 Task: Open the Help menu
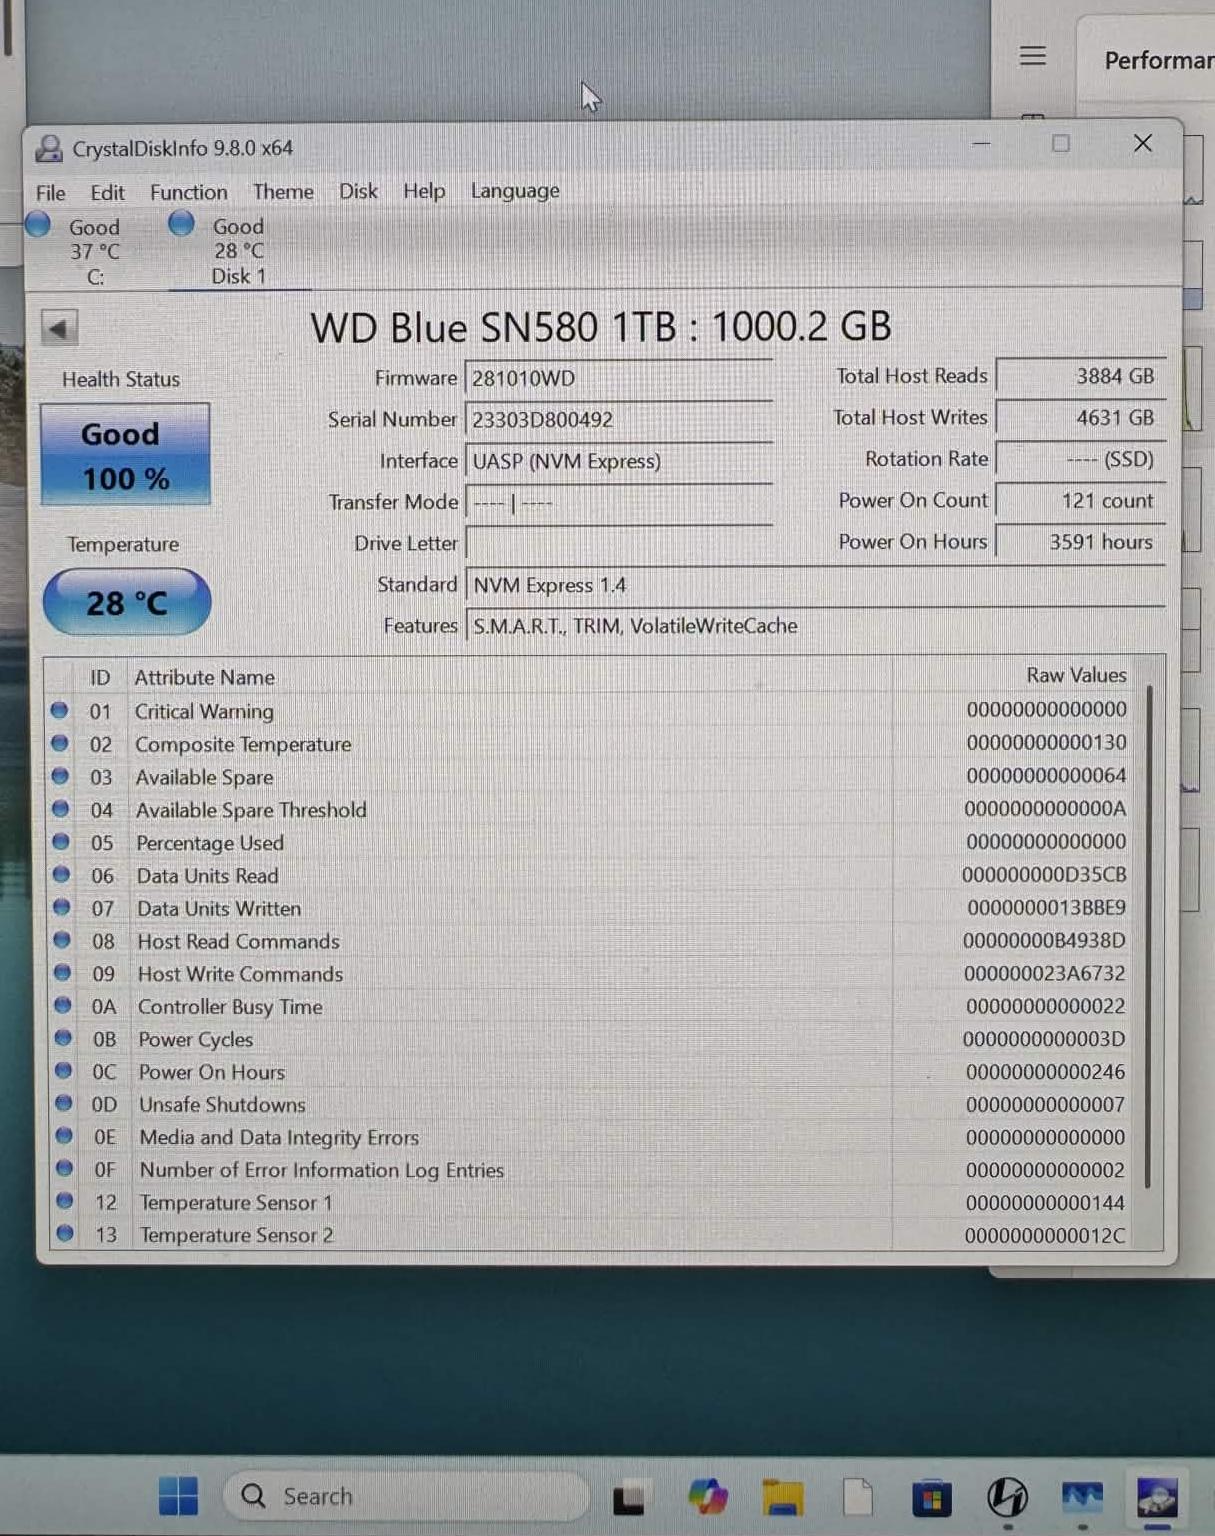[424, 191]
